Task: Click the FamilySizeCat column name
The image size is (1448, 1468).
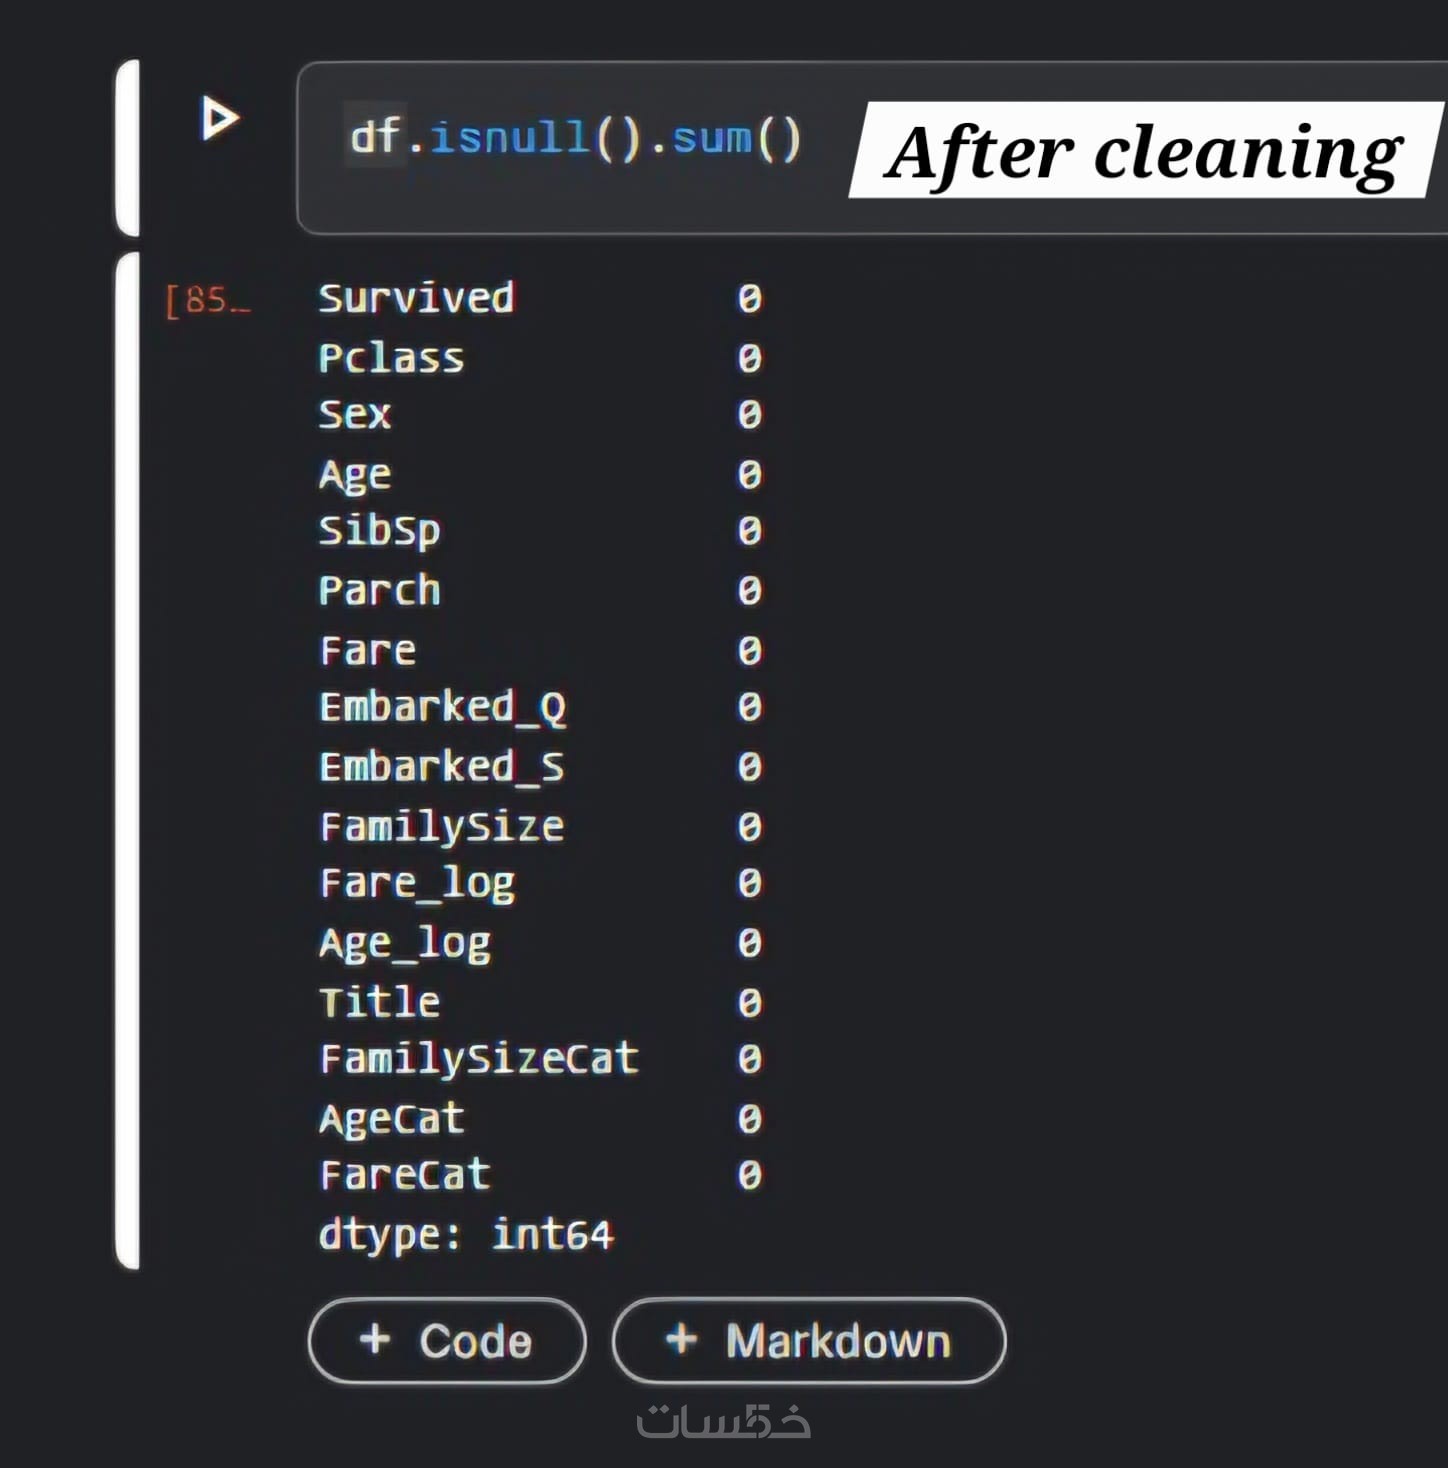Action: [478, 1058]
